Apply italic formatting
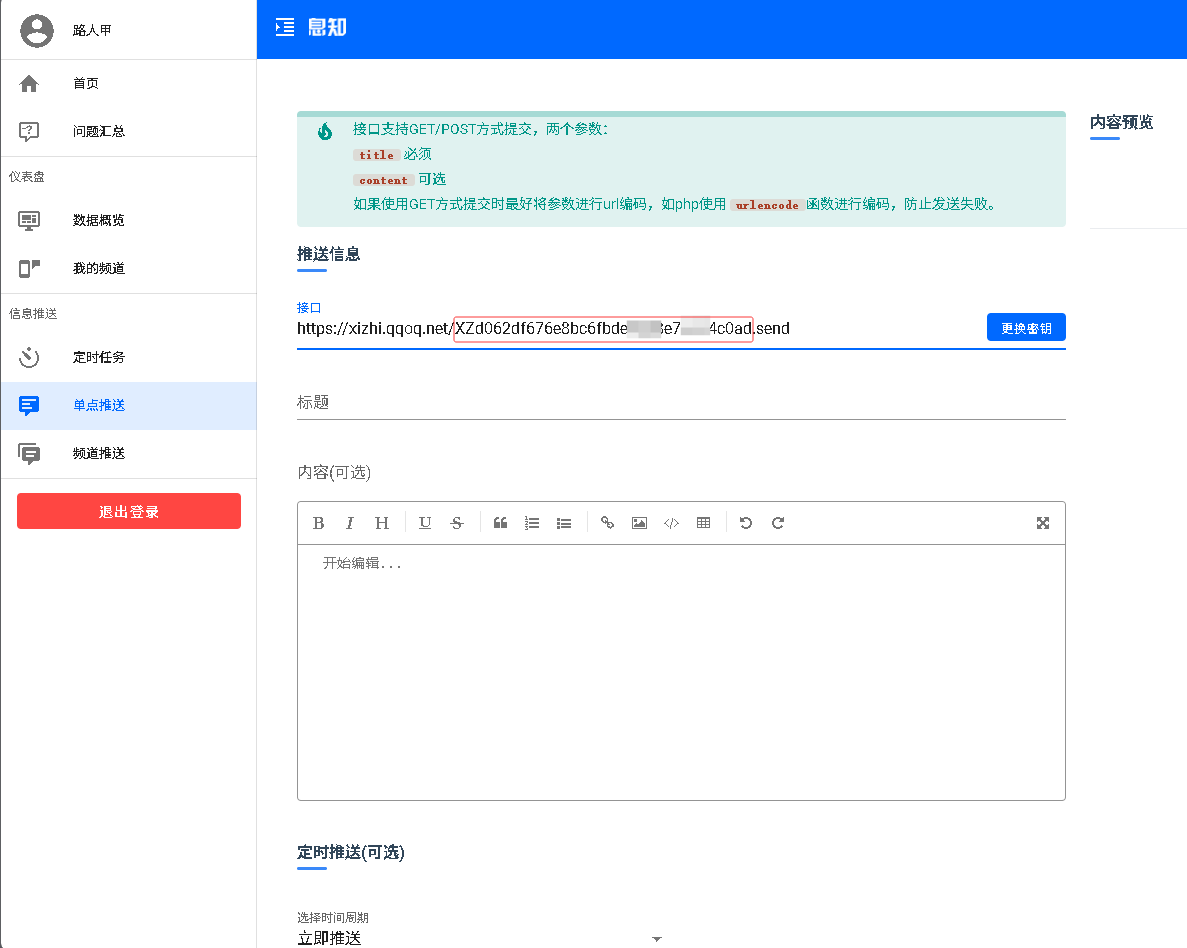The image size is (1187, 948). point(349,523)
